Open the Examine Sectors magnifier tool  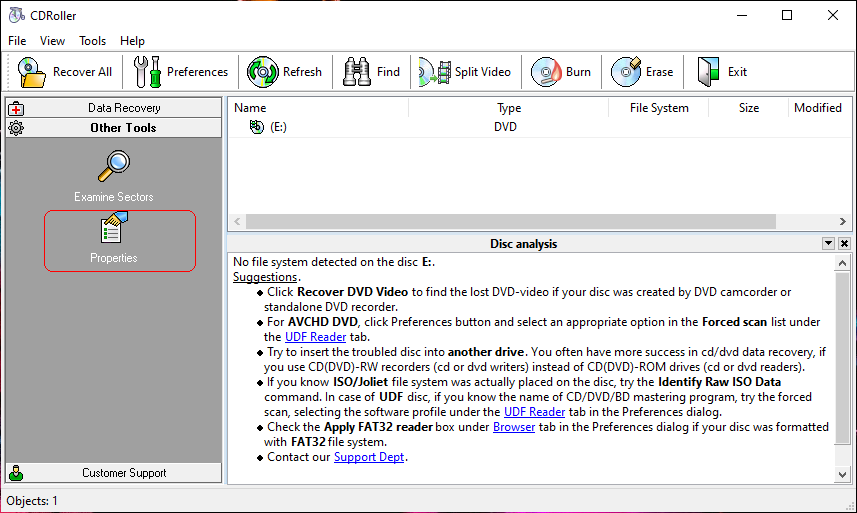coord(114,176)
